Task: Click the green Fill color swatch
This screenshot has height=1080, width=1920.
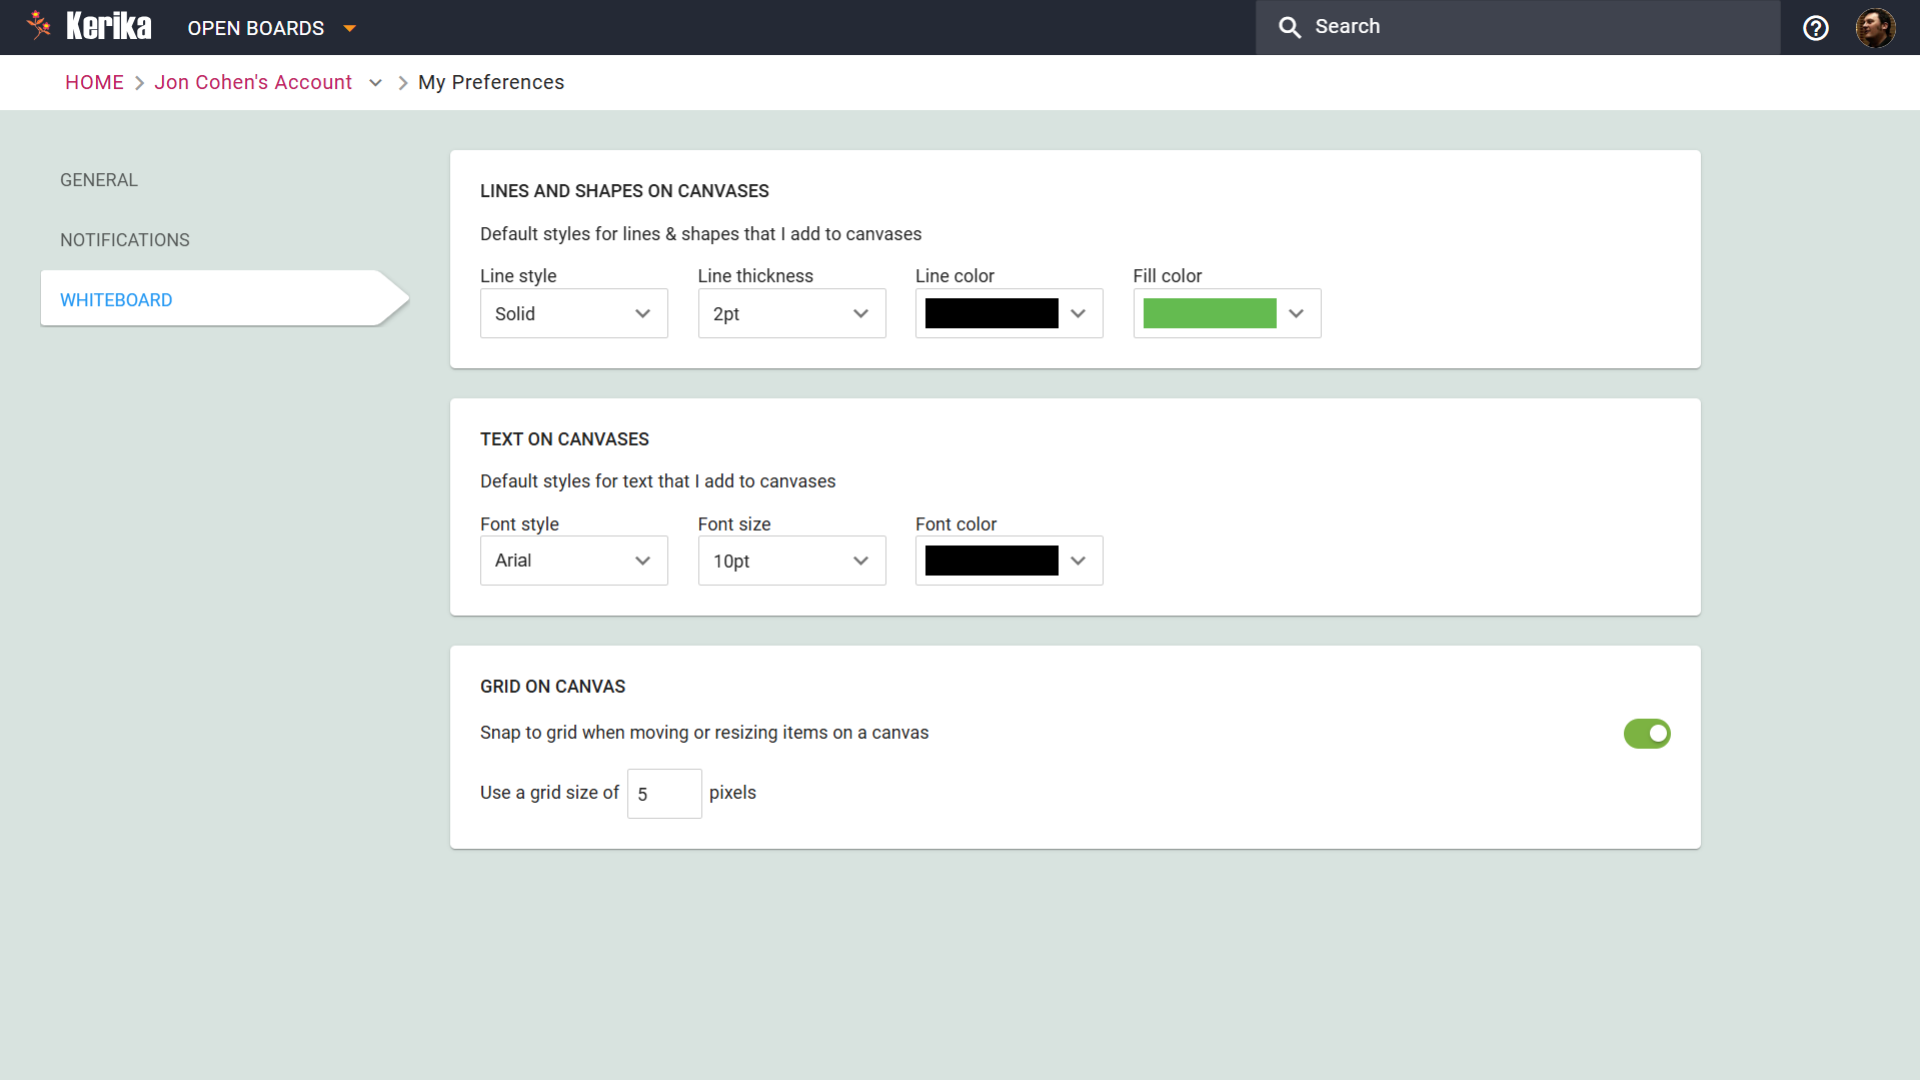Action: [x=1209, y=314]
